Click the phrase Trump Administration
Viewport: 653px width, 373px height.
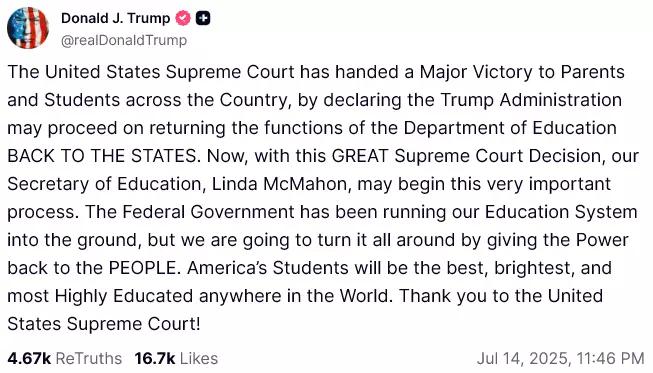[531, 100]
